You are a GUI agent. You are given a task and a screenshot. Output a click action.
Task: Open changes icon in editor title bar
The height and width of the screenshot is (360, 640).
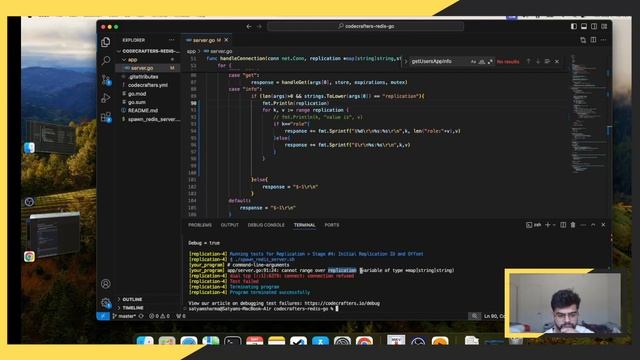click(x=583, y=40)
